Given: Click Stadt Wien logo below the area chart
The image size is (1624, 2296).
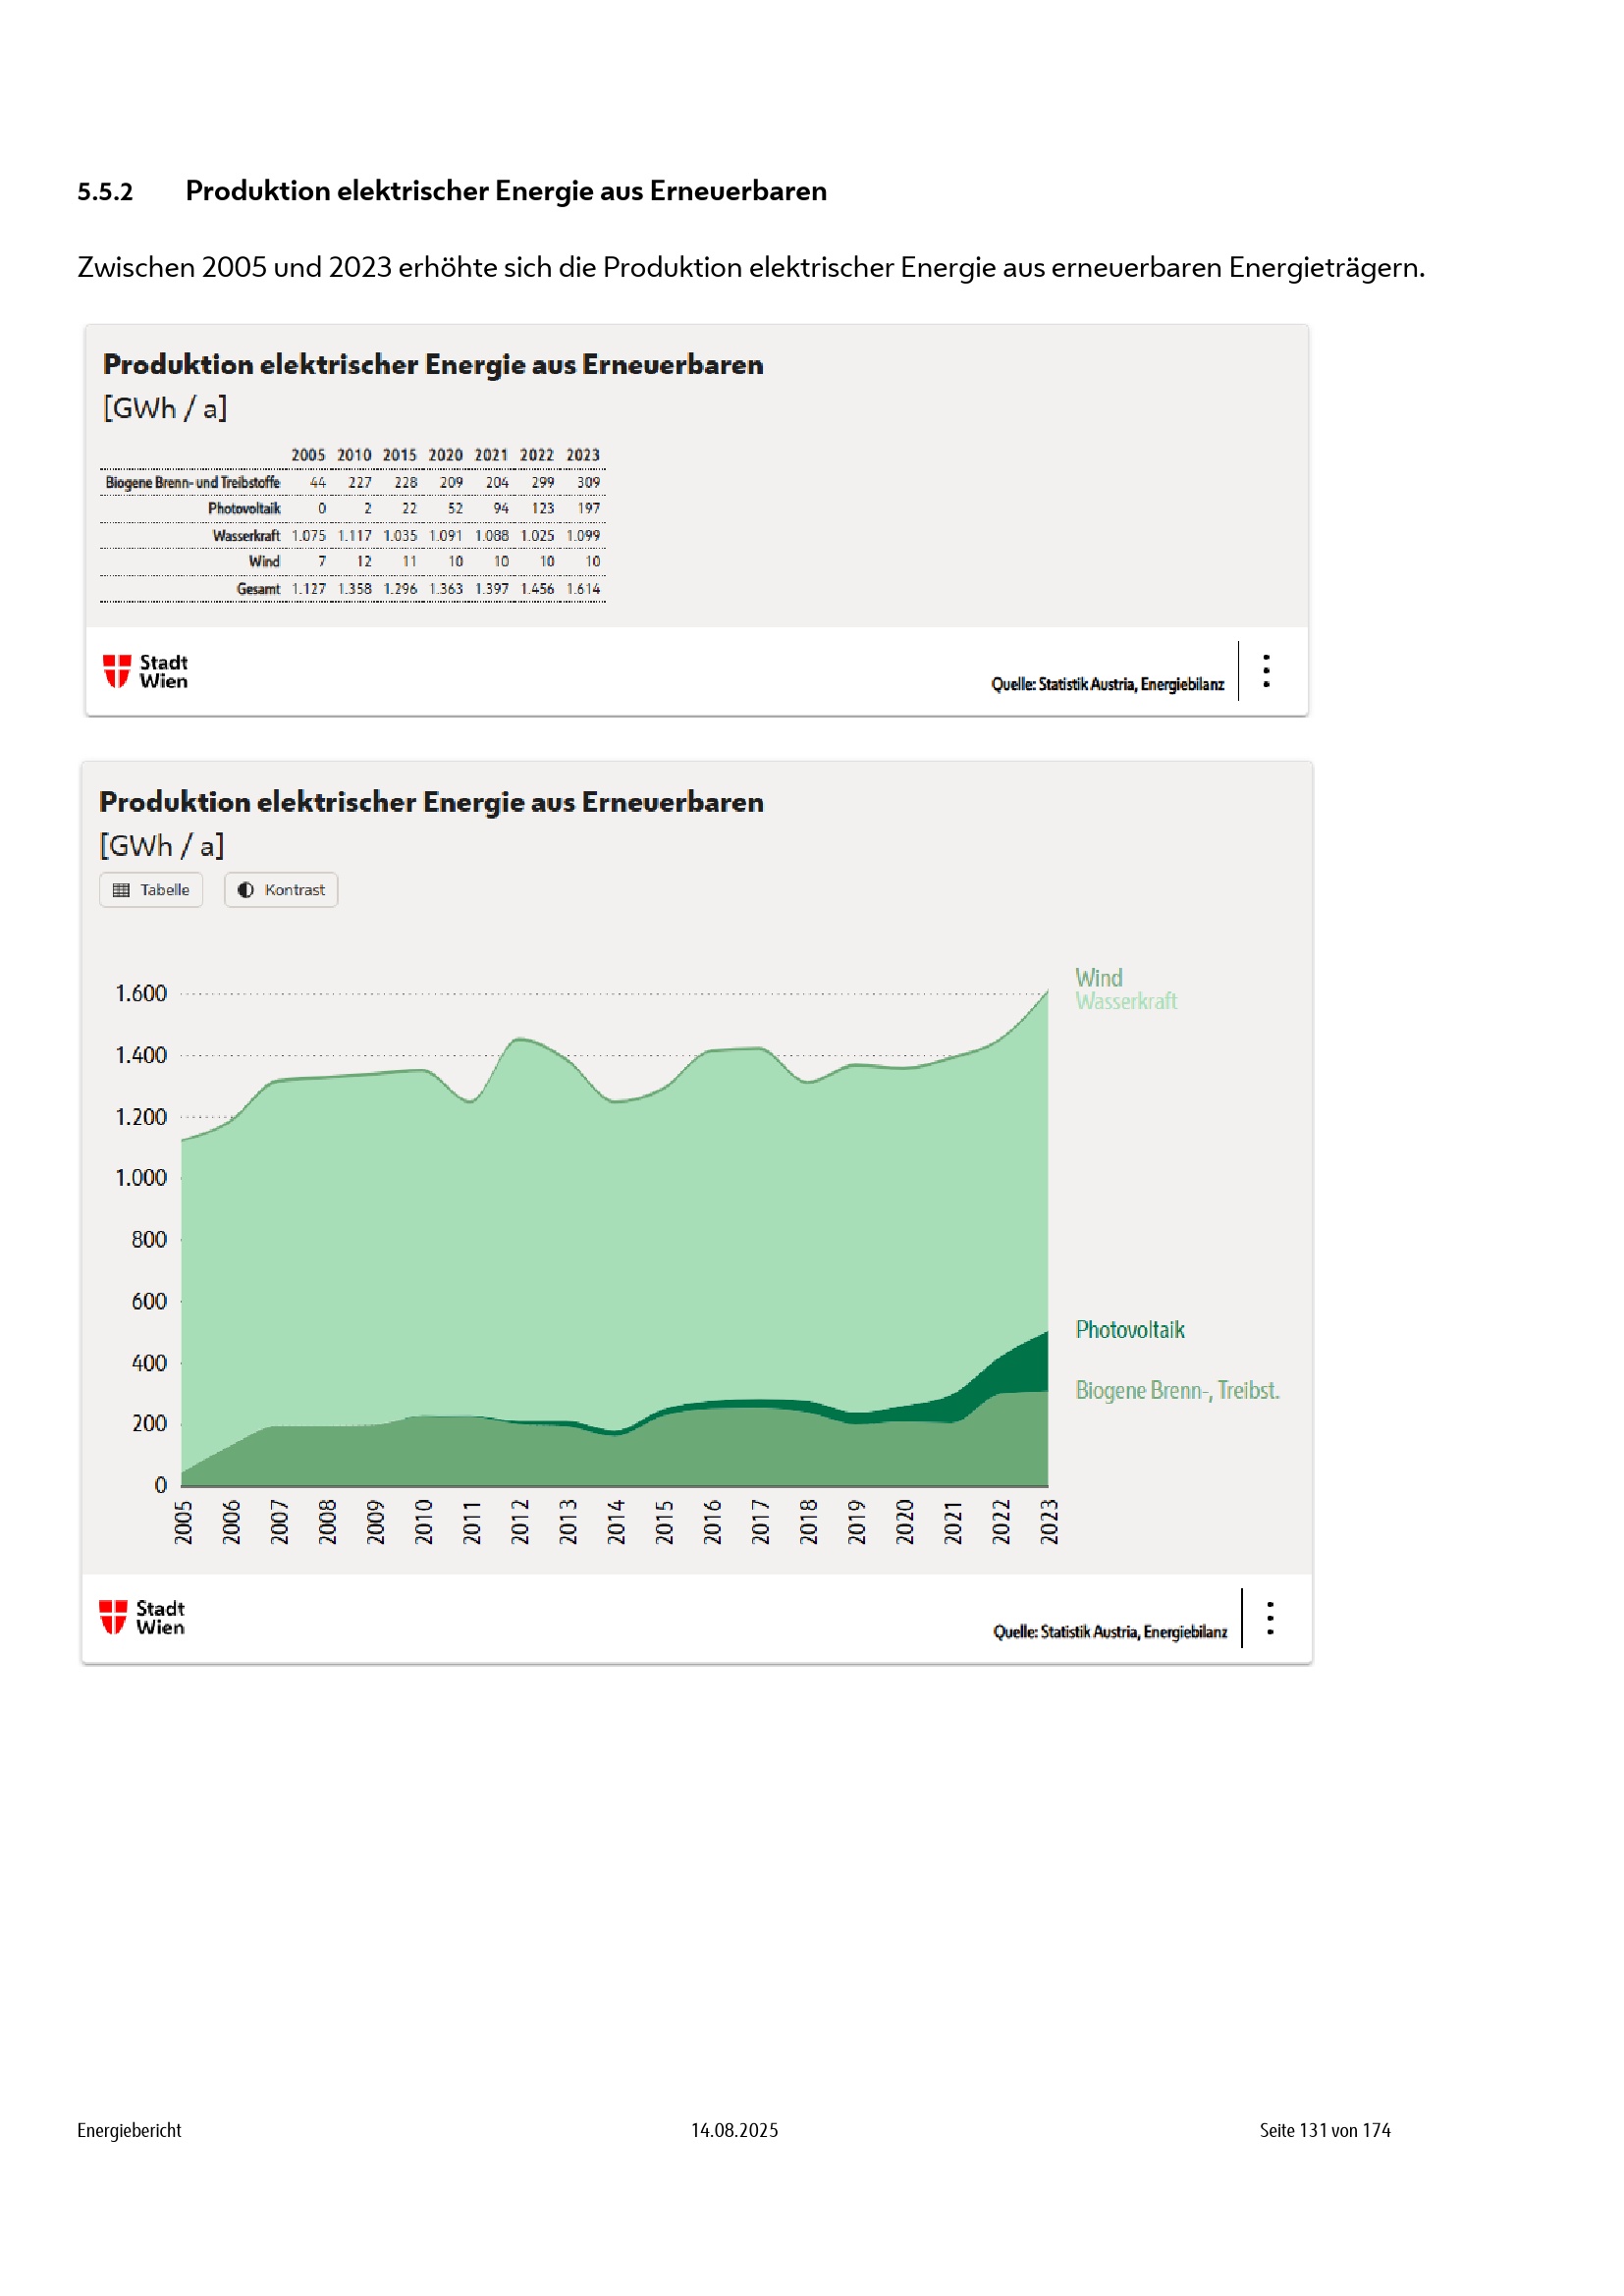Looking at the screenshot, I should (142, 1617).
